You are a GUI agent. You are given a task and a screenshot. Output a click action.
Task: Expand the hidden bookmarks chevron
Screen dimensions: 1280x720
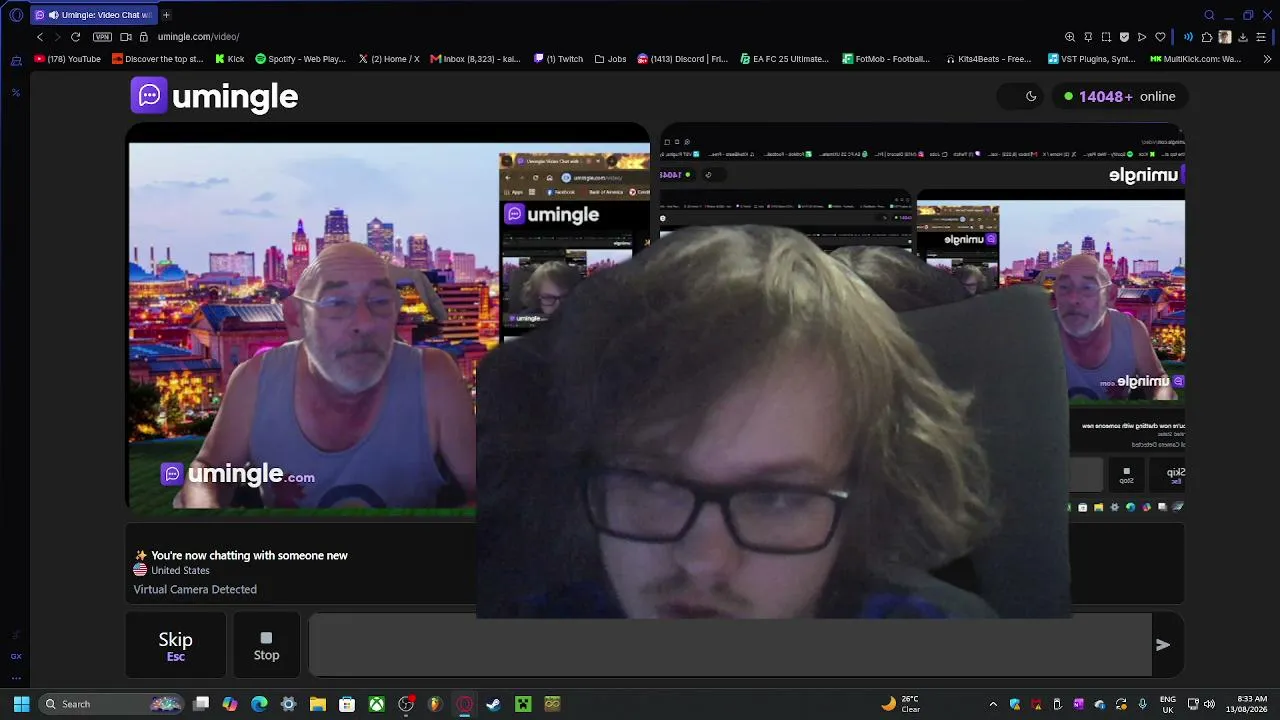click(1267, 59)
